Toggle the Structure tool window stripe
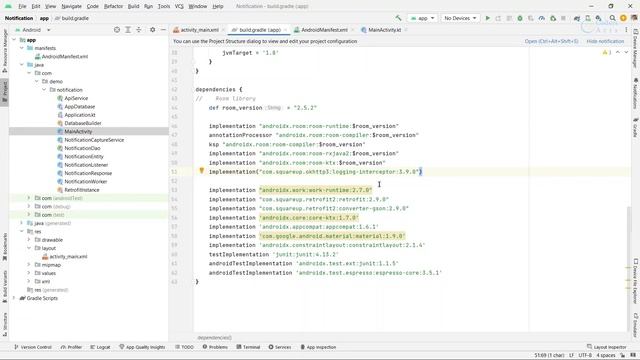Viewport: 640px width, 360px height. (x=5, y=324)
